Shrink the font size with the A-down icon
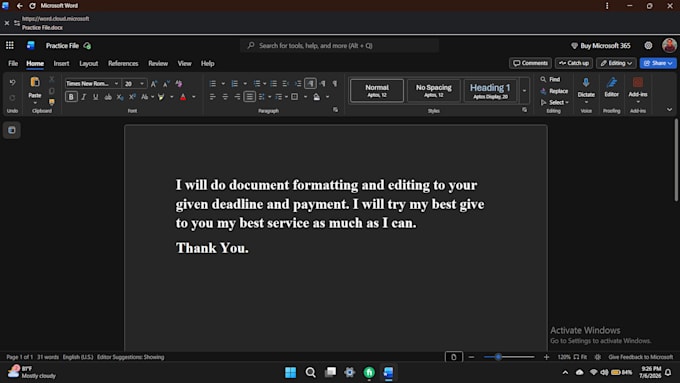The width and height of the screenshot is (680, 383). pos(166,84)
